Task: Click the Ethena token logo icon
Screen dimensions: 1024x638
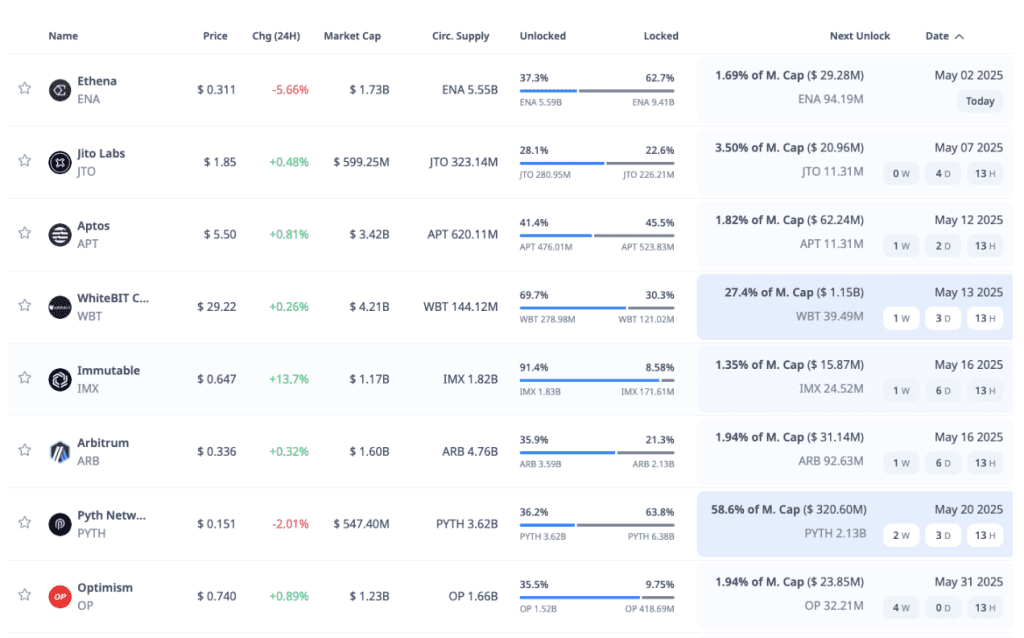Action: (x=59, y=89)
